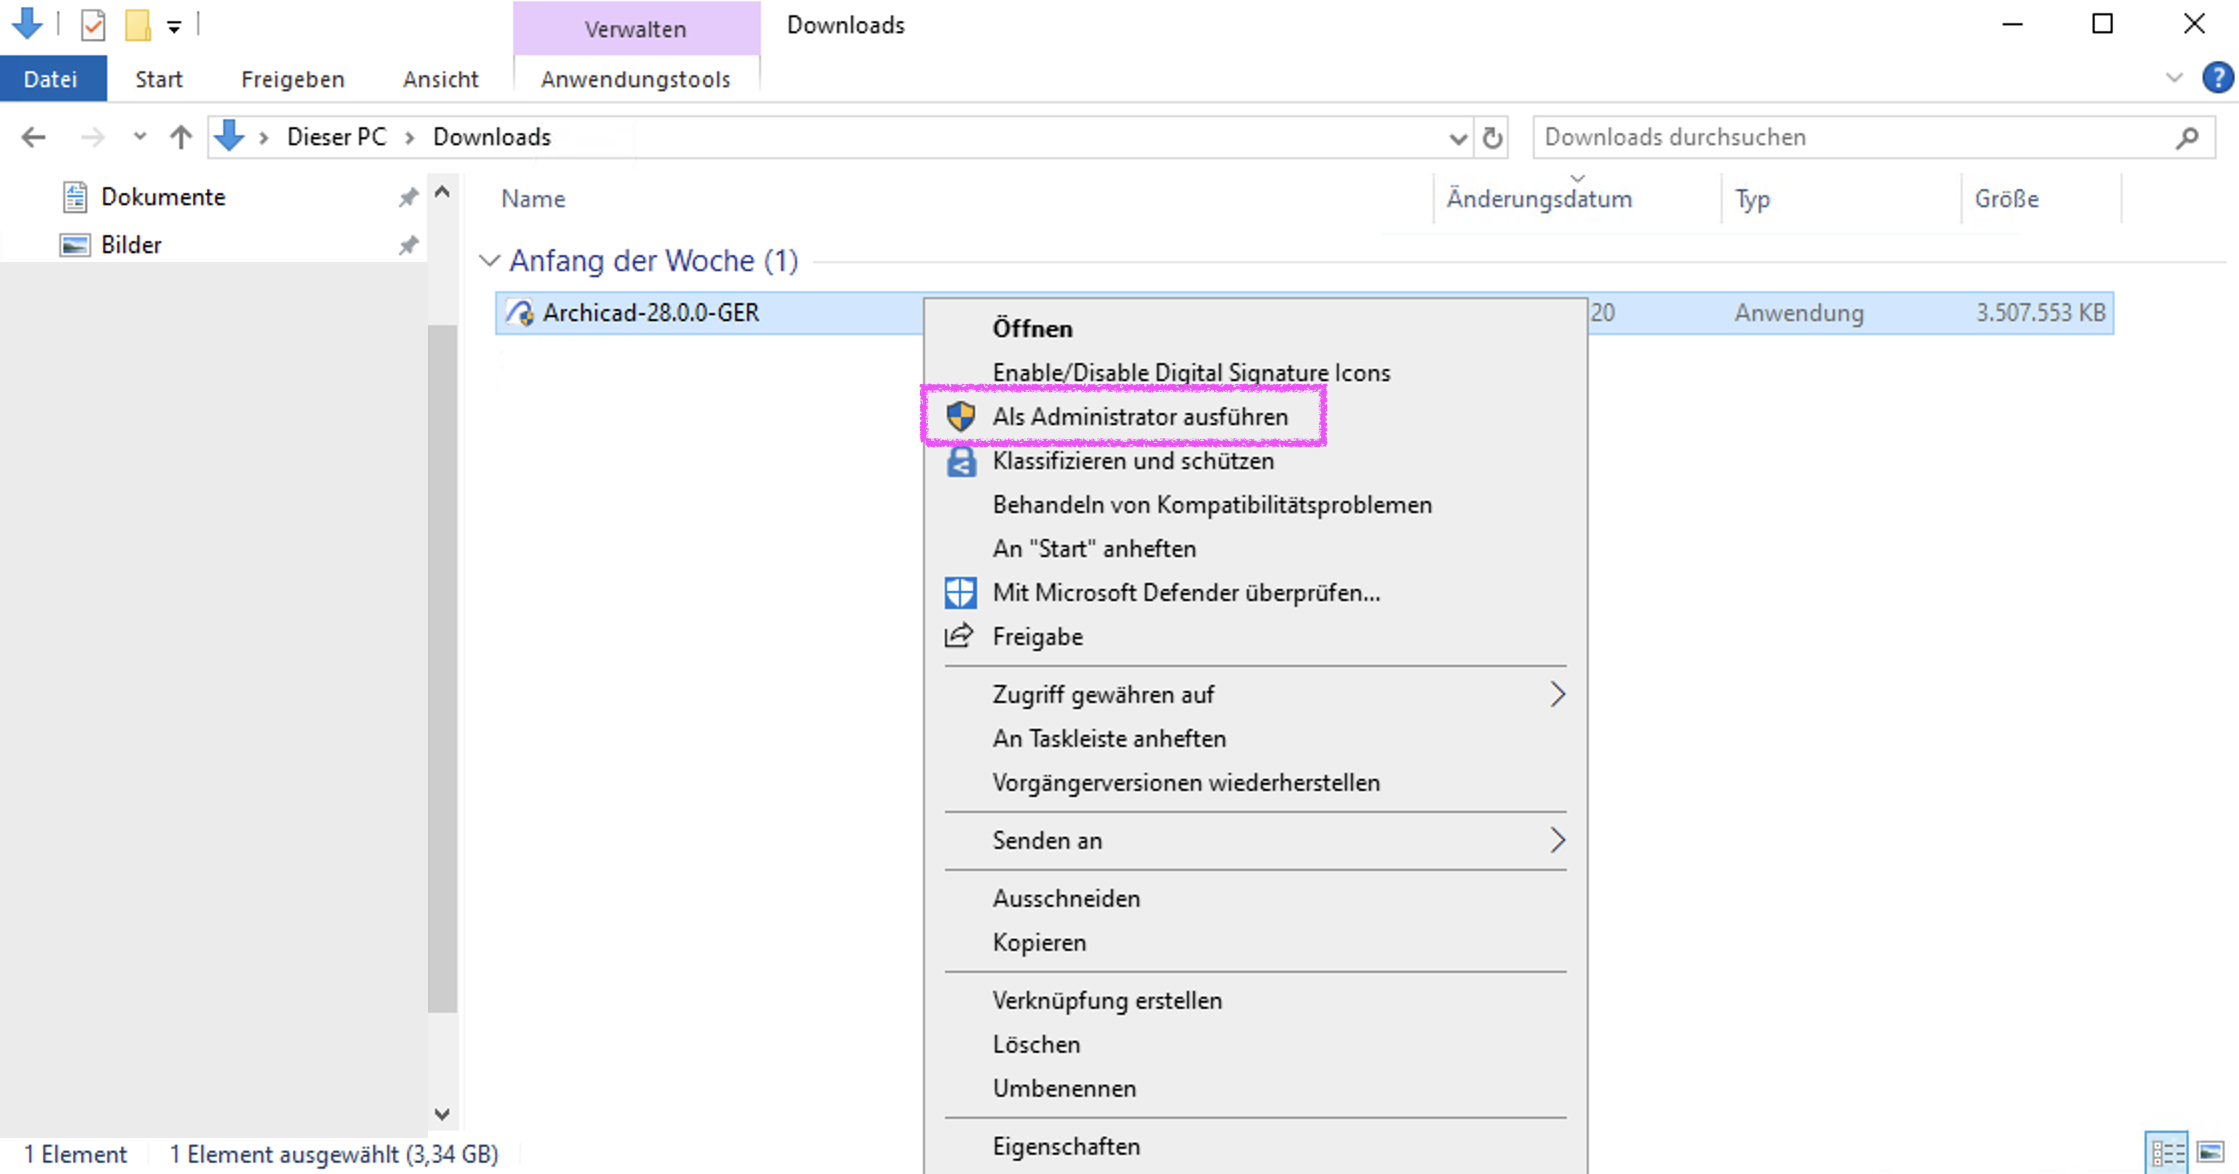Switch to the Start ribbon tab
The height and width of the screenshot is (1174, 2239).
(x=159, y=79)
